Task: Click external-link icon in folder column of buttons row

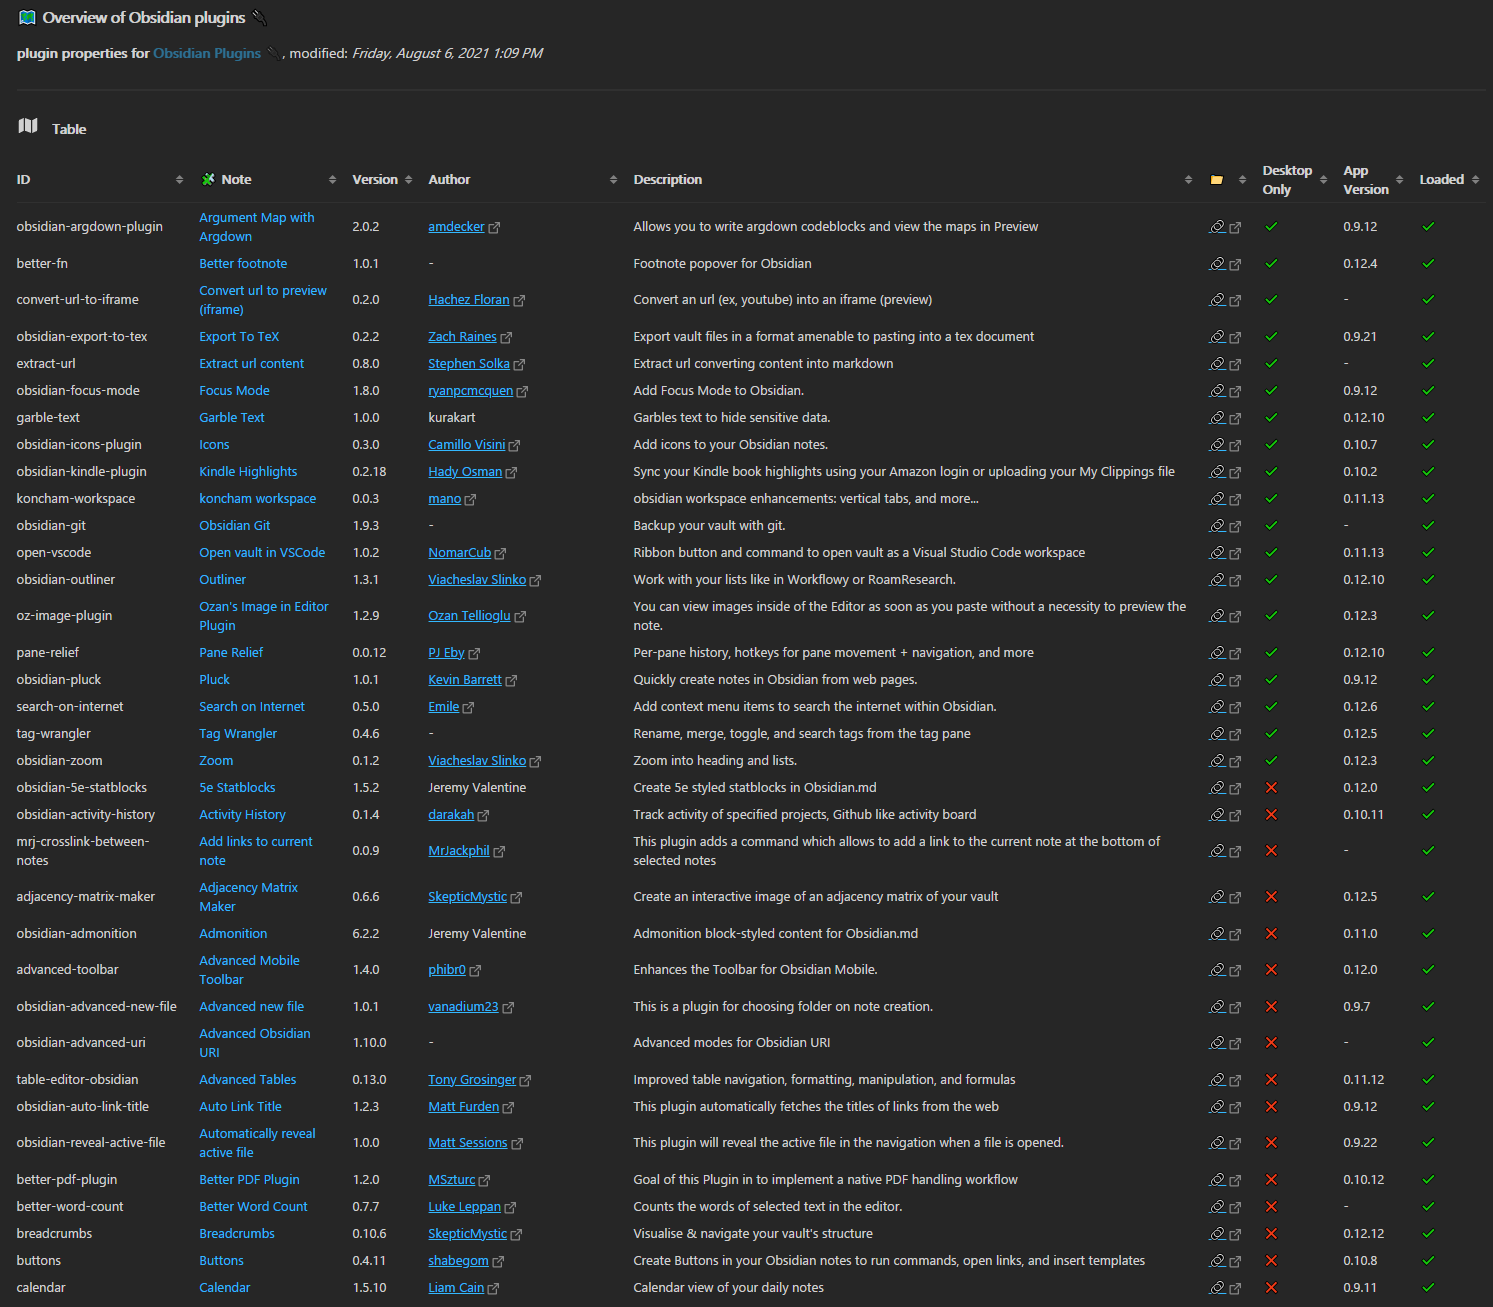Action: 1235,1262
